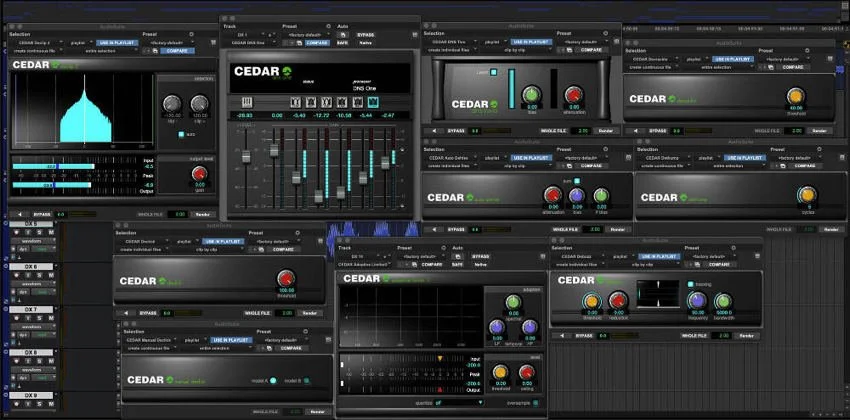Open 'entire selection' dropdown in Declip window
This screenshot has height=420, width=850.
click(102, 50)
